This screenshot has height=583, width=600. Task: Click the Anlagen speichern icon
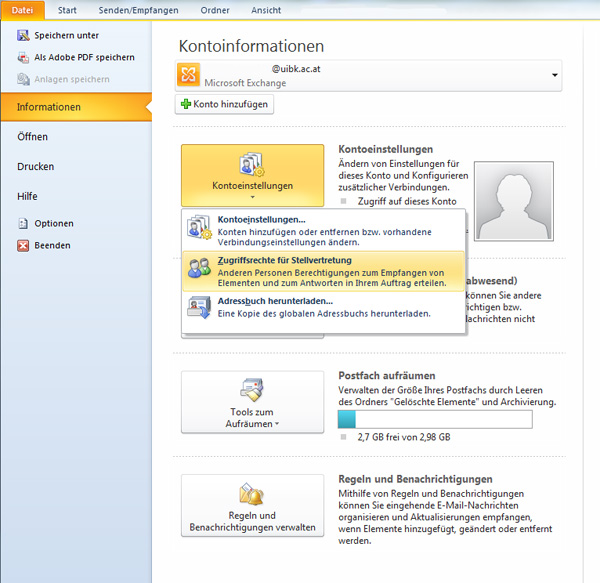(23, 79)
